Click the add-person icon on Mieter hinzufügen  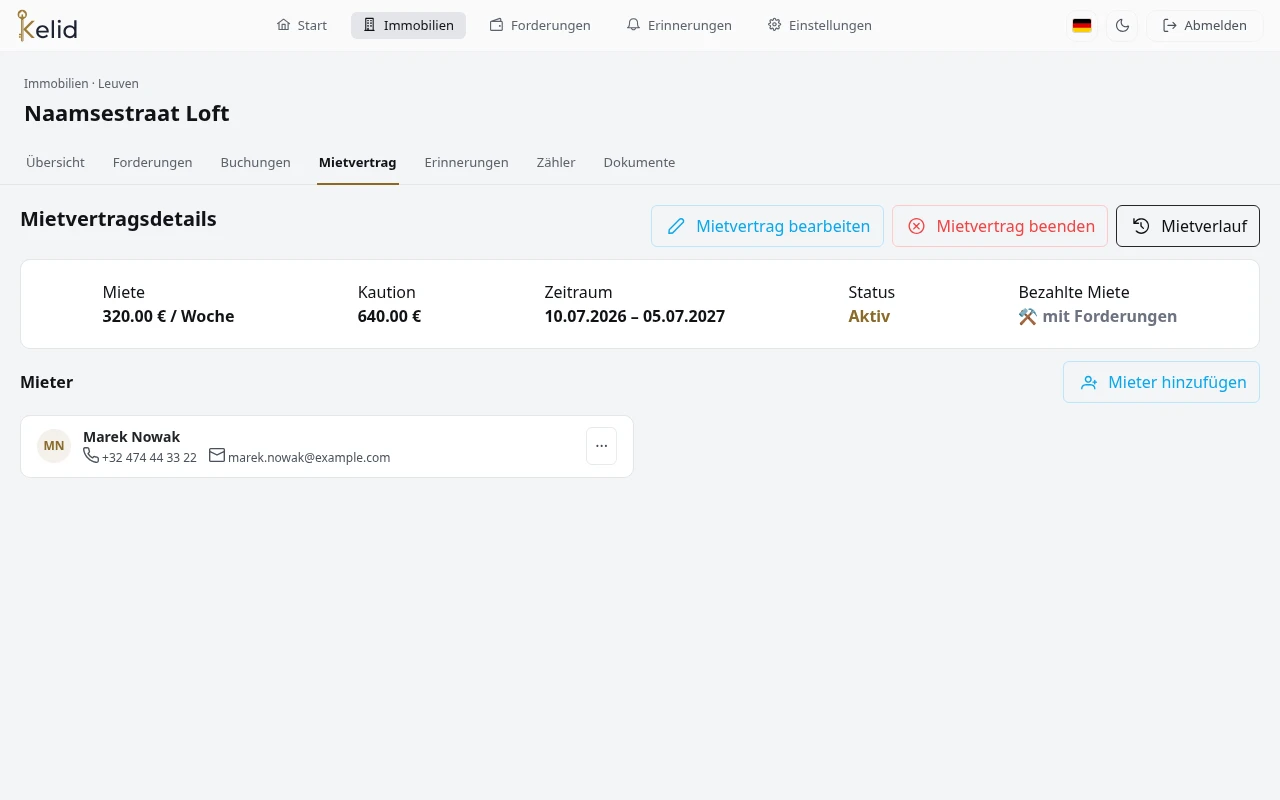point(1089,382)
